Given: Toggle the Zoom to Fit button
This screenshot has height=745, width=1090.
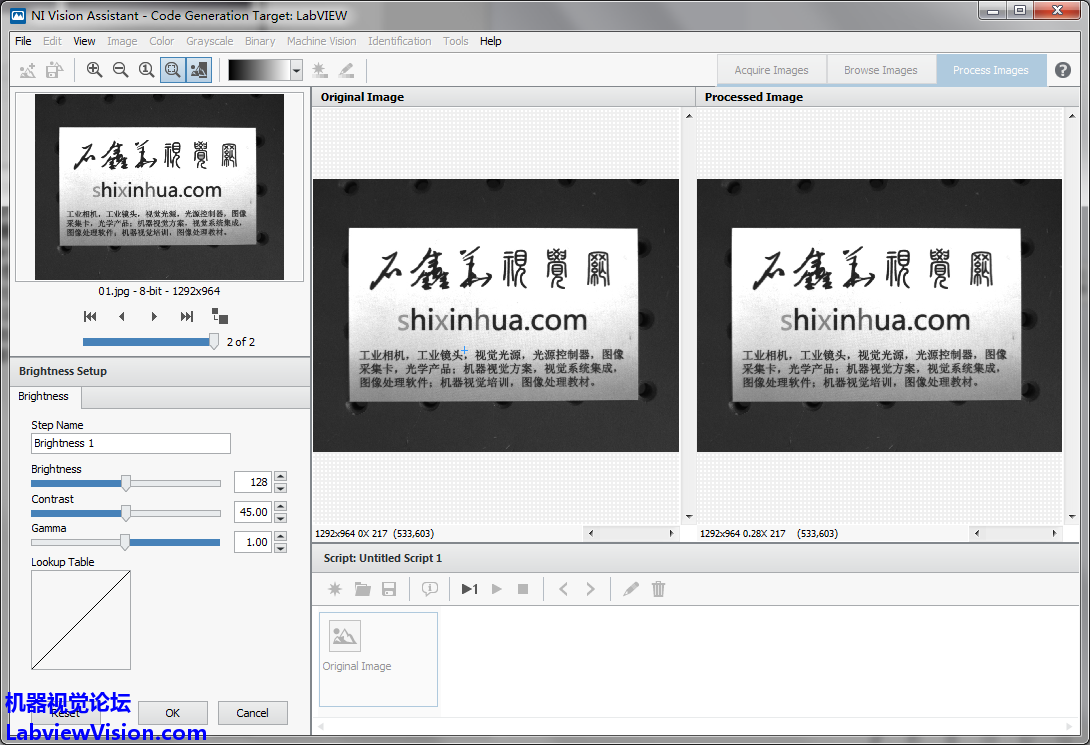Looking at the screenshot, I should coord(172,70).
